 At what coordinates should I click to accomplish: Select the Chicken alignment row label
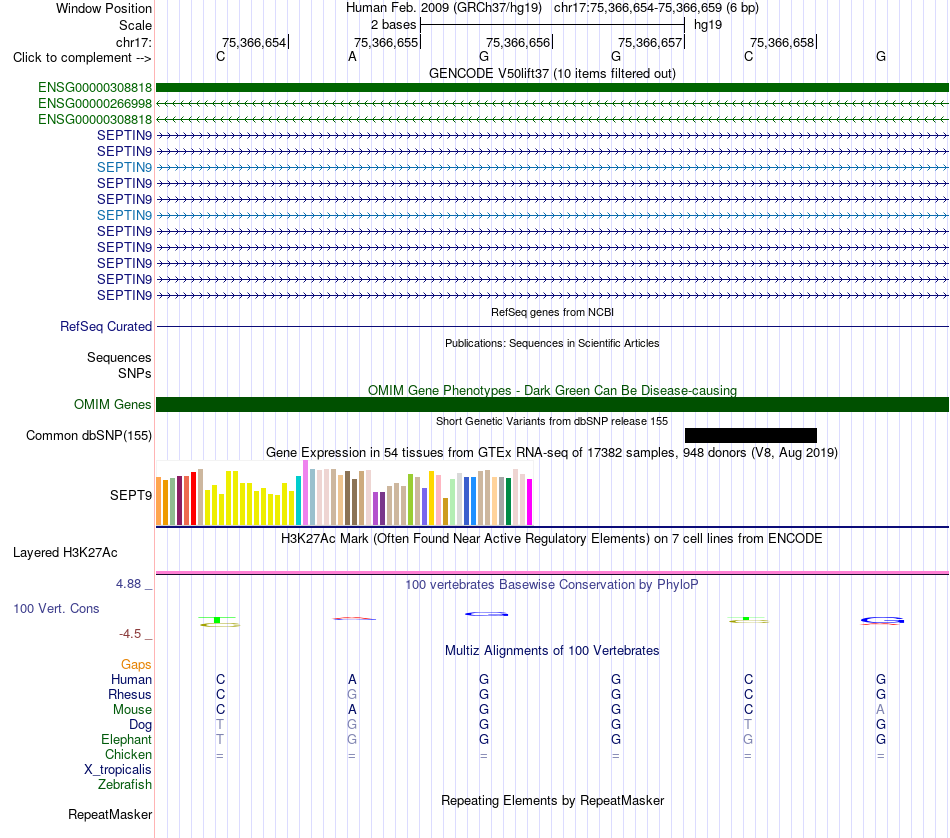point(128,754)
